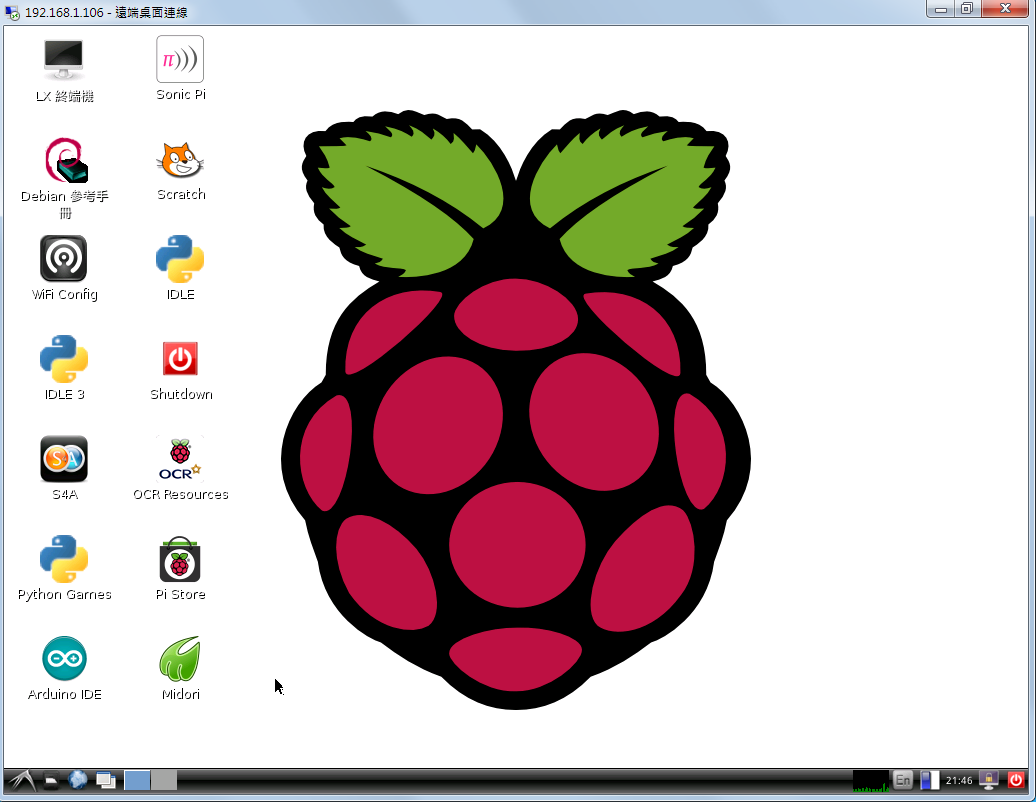The width and height of the screenshot is (1036, 802).
Task: Open Python Games desktop icon
Action: click(64, 560)
